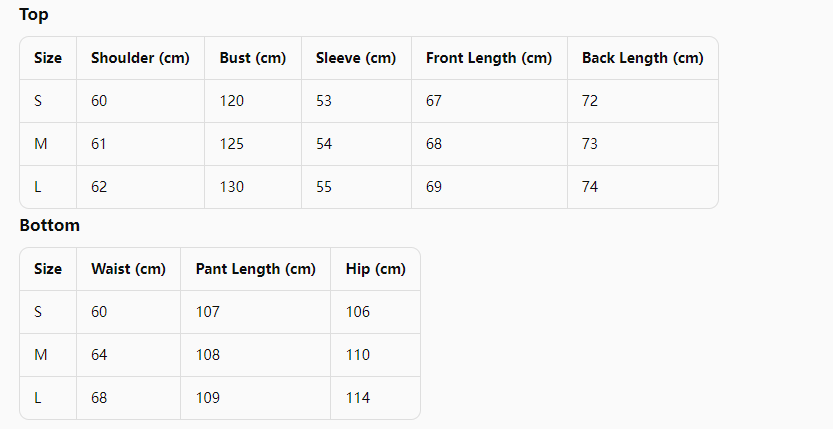The height and width of the screenshot is (429, 833).
Task: Select the Waist (cm) column header
Action: (128, 269)
